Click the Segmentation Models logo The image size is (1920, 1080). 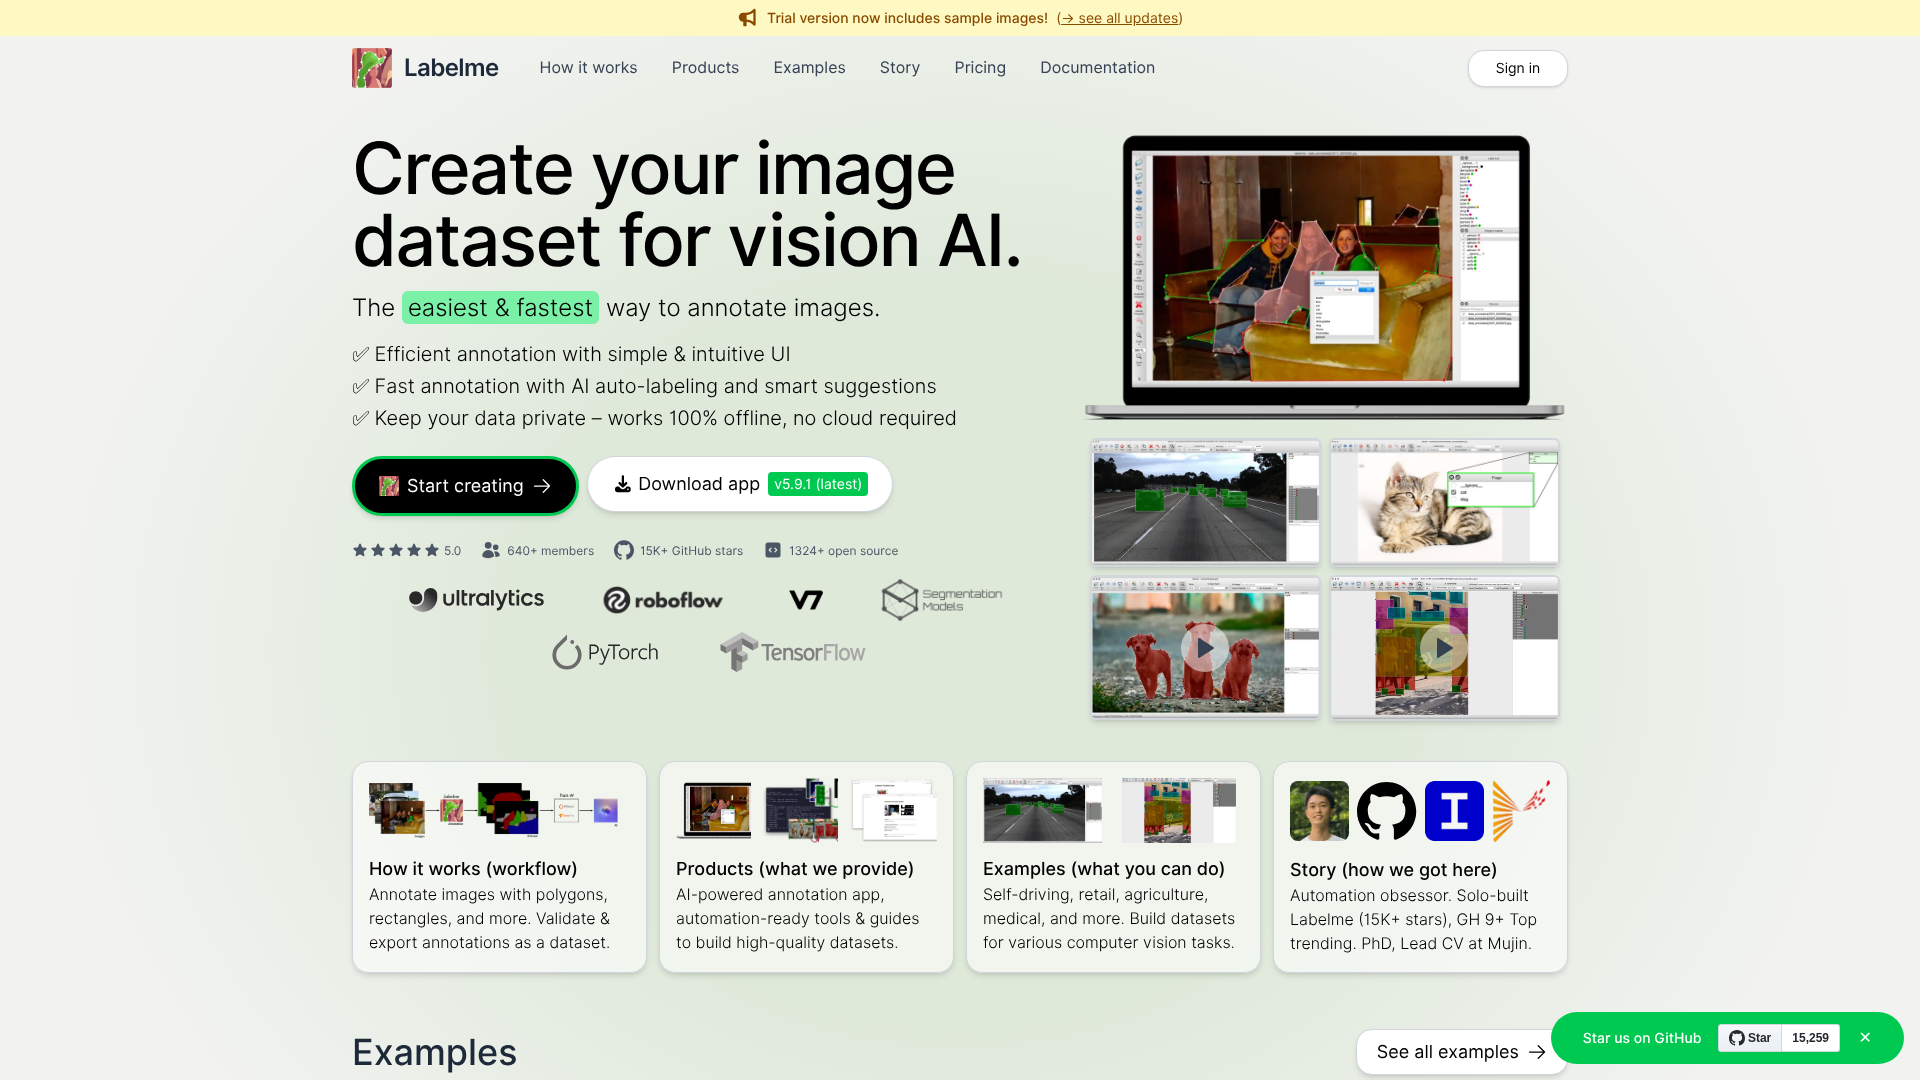point(940,598)
